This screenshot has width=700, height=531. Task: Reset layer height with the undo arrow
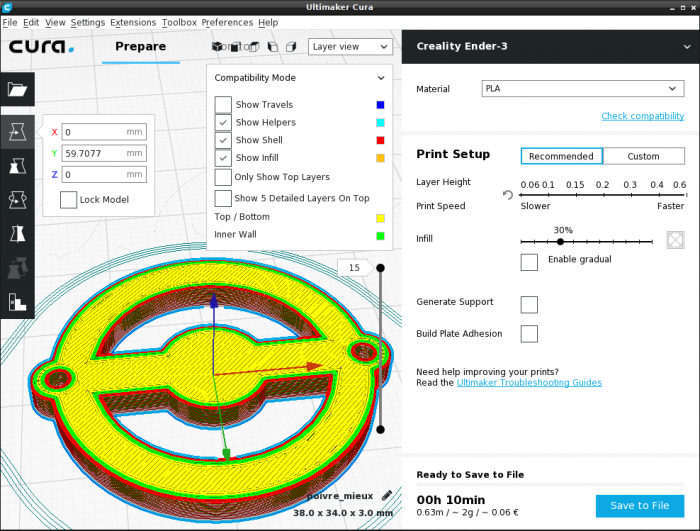click(x=508, y=196)
